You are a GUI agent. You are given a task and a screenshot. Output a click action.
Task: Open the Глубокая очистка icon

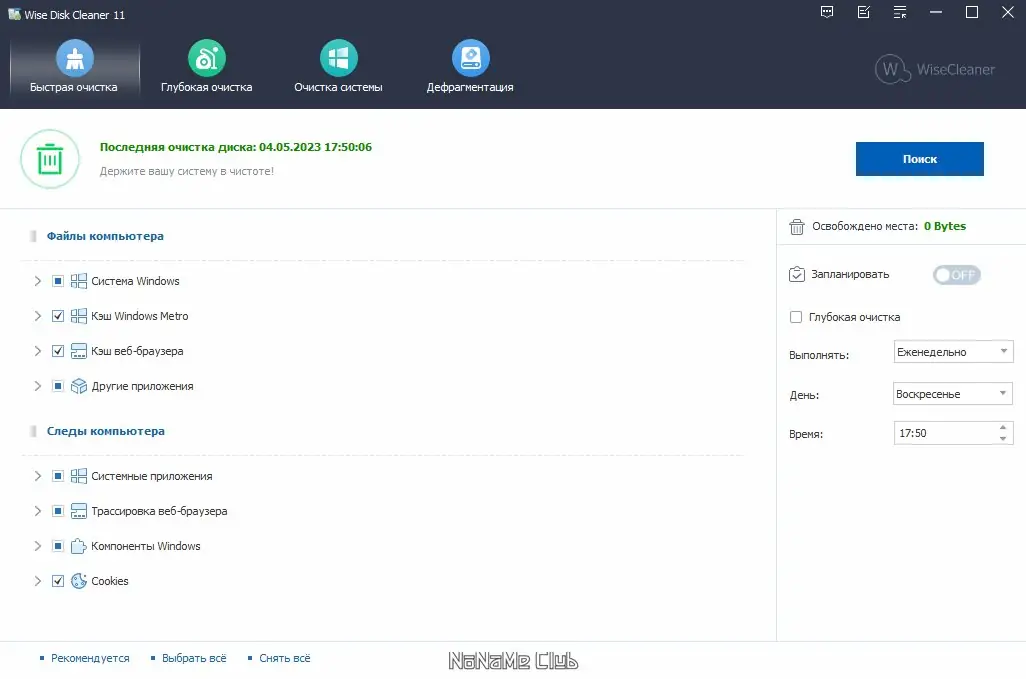coord(207,58)
